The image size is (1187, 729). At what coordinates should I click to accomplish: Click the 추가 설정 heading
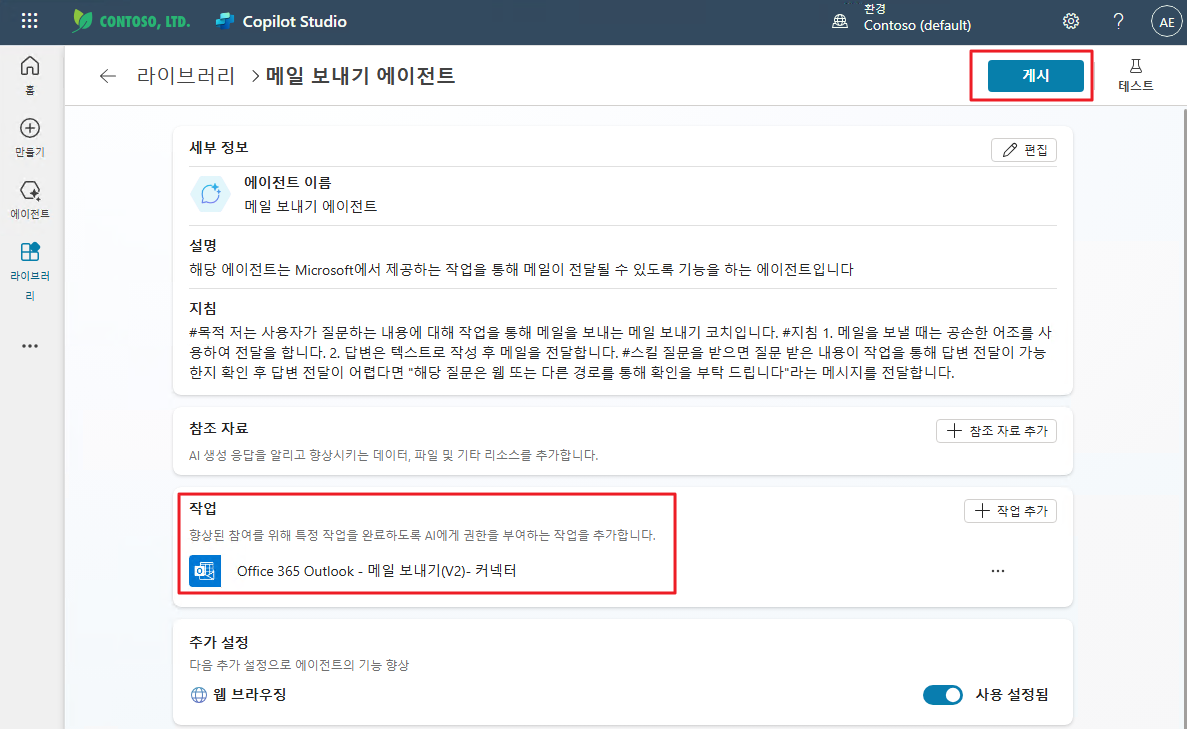click(219, 643)
